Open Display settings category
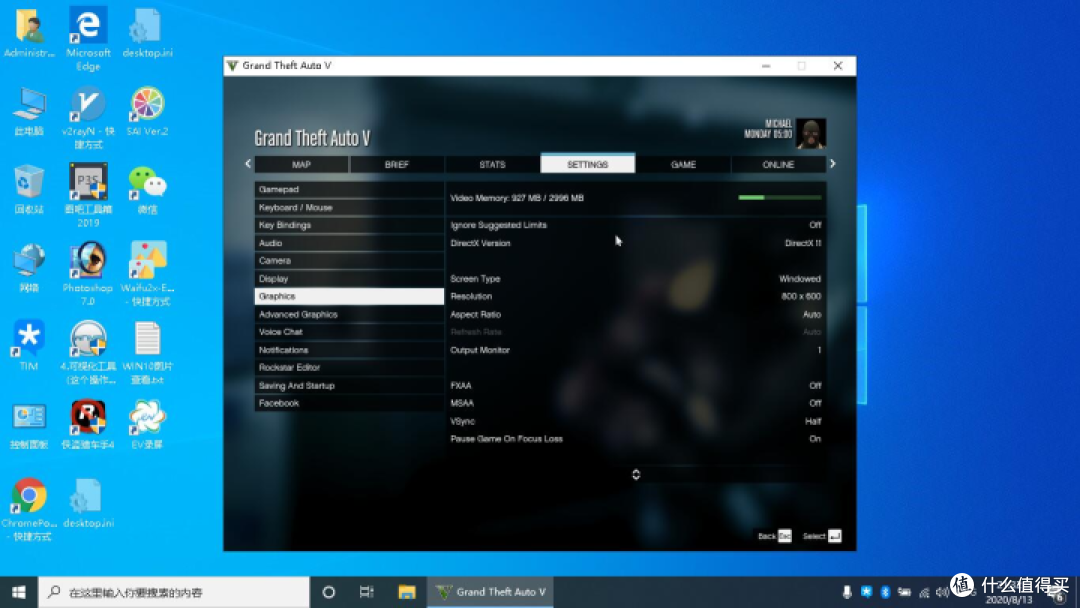The height and width of the screenshot is (608, 1080). 349,279
